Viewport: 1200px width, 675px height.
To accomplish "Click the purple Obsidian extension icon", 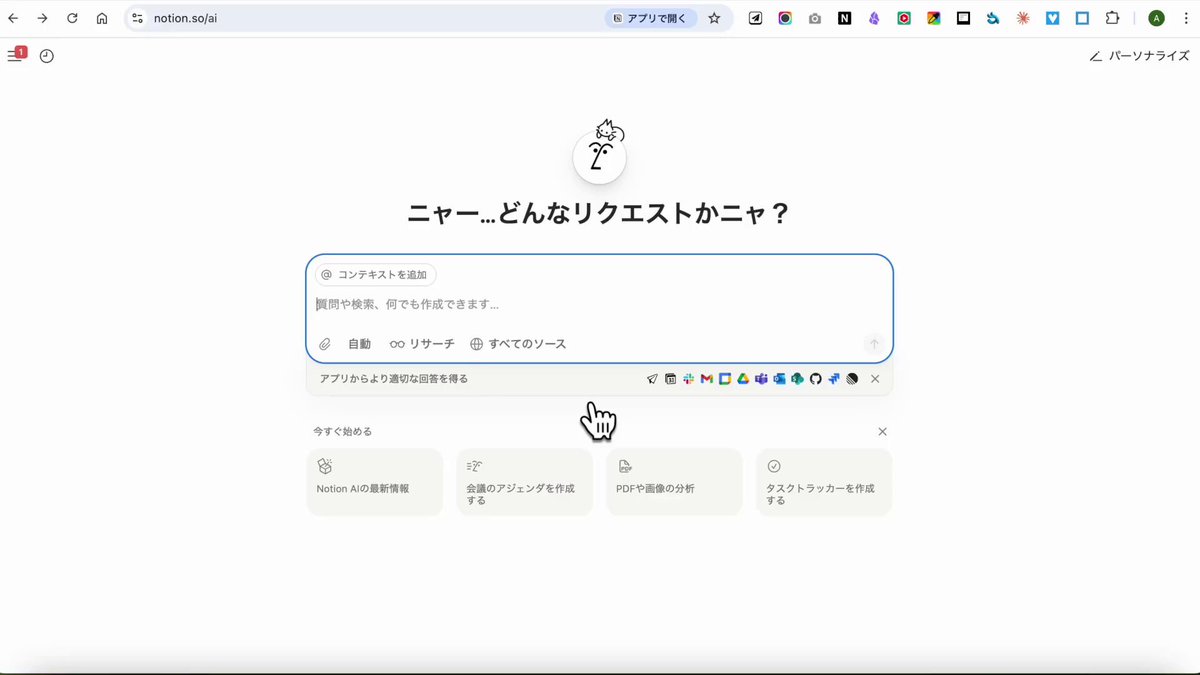I will pos(874,18).
